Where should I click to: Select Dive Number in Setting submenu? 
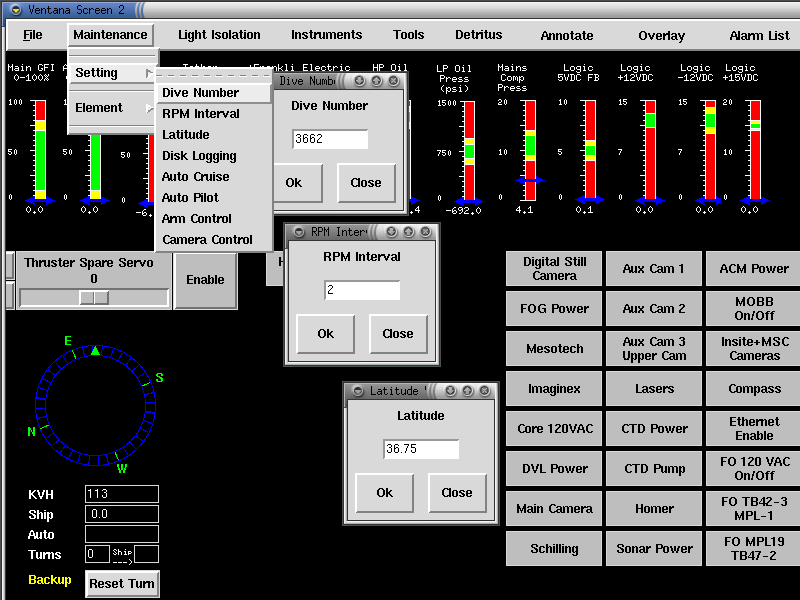point(213,93)
